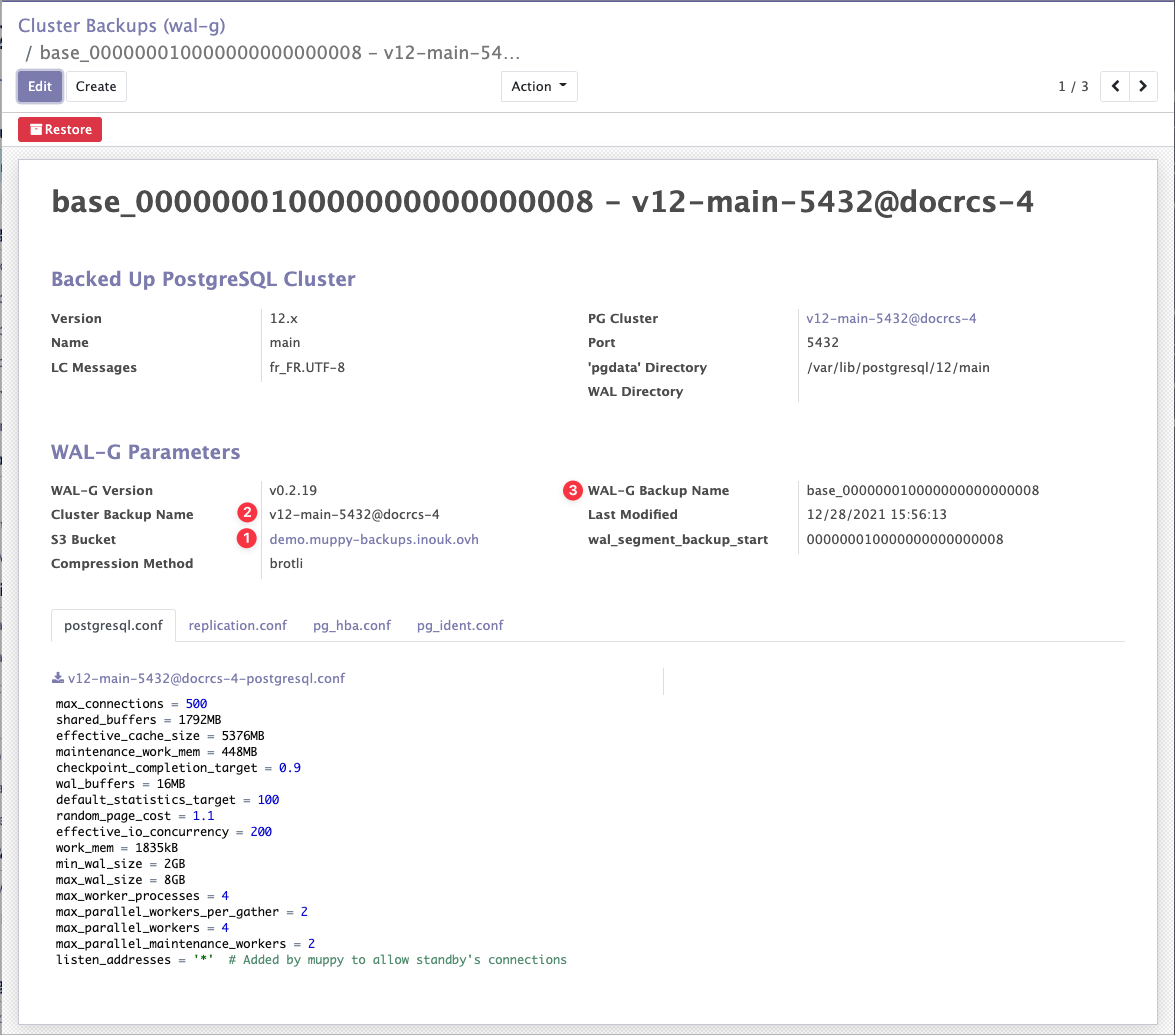Image resolution: width=1175 pixels, height=1035 pixels.
Task: Go to Cluster Backups (wal-g) breadcrumb
Action: (121, 26)
